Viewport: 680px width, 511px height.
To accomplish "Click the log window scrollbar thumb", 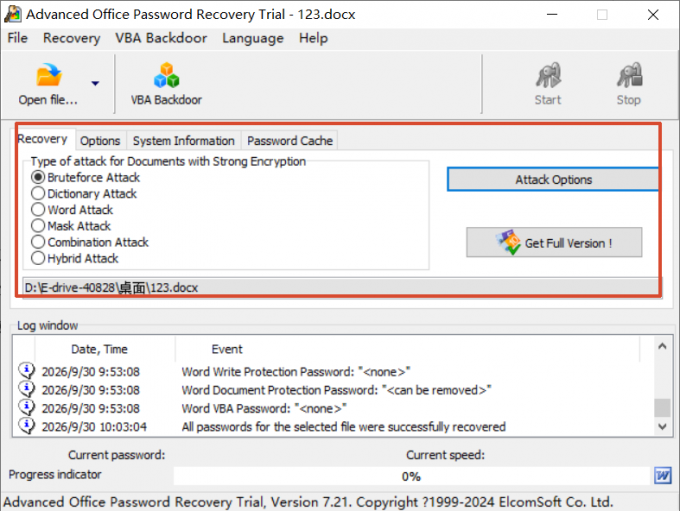I will point(662,408).
